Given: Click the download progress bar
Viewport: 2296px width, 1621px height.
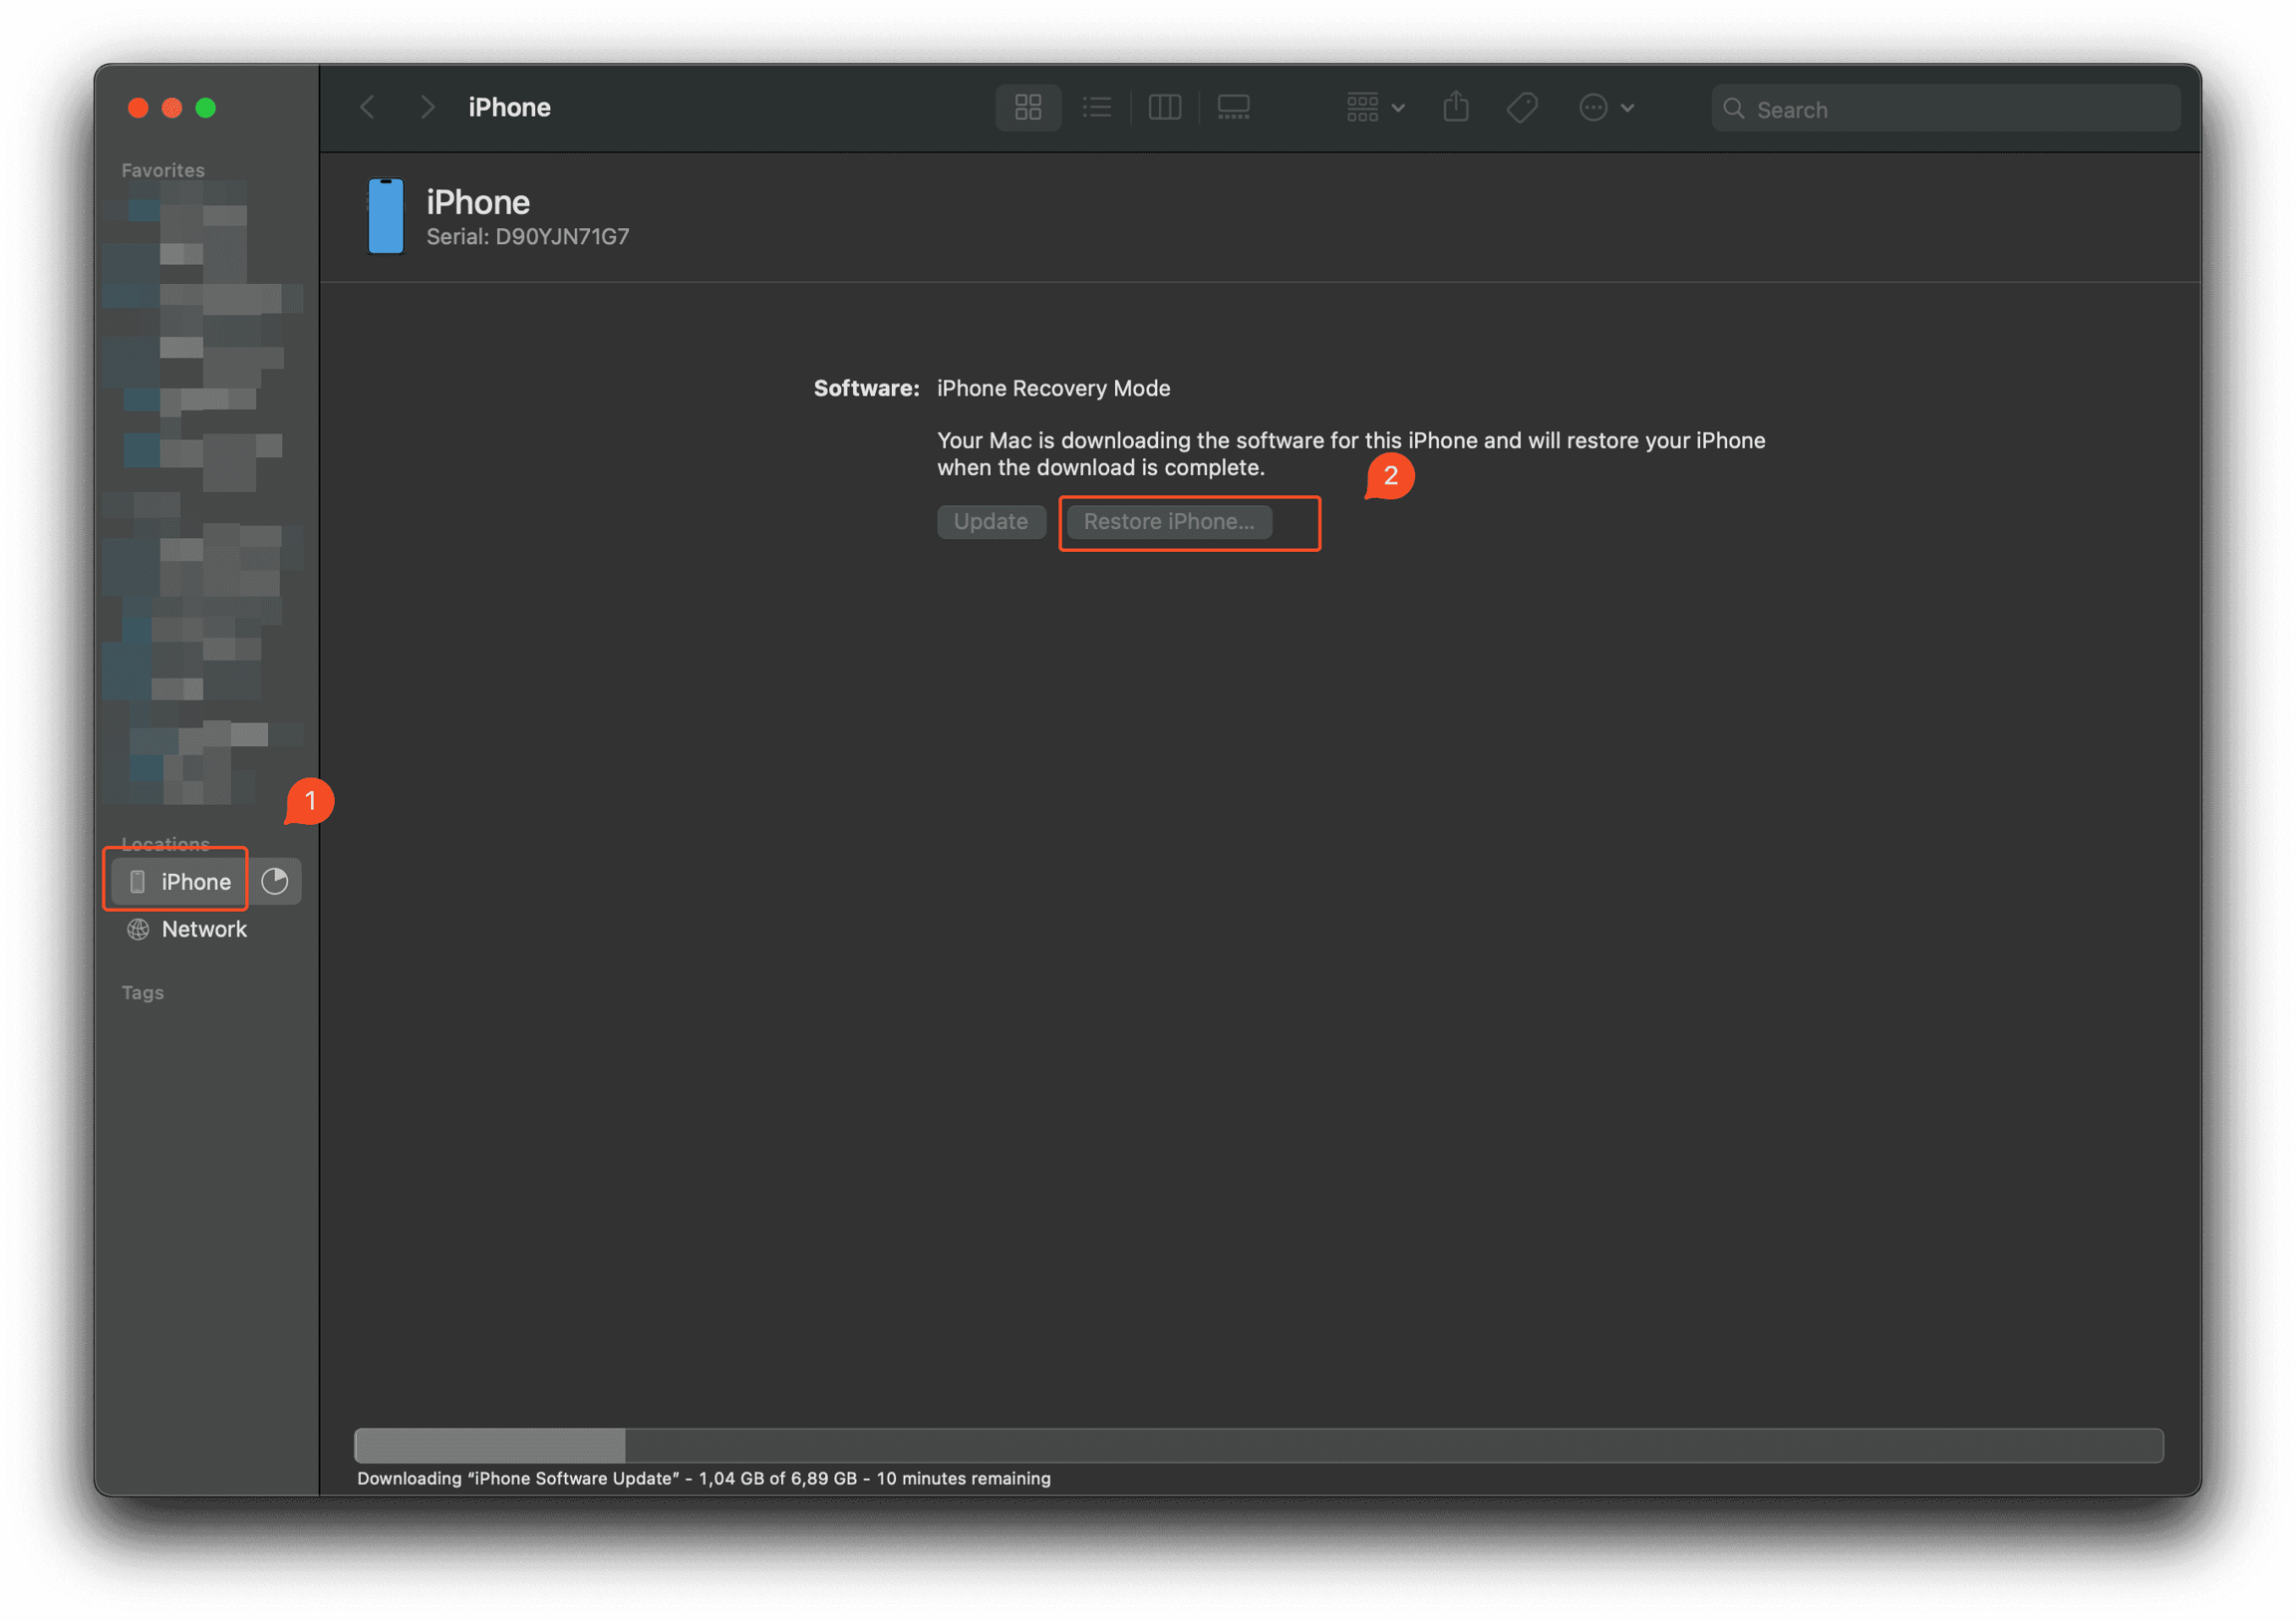Looking at the screenshot, I should point(1258,1445).
